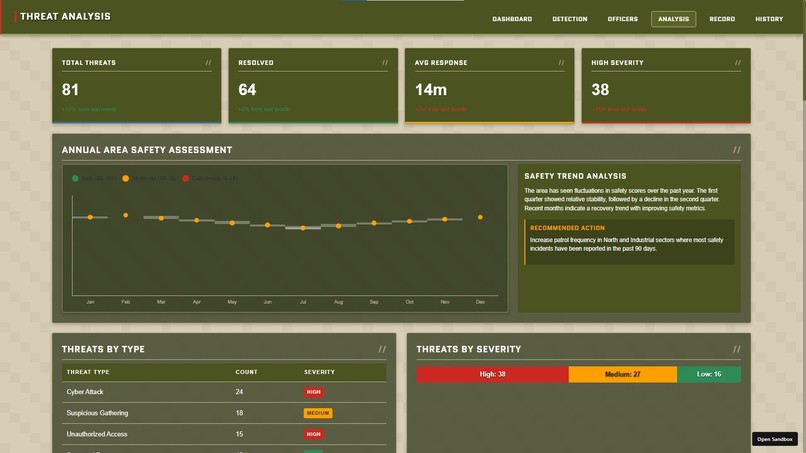The image size is (806, 453).
Task: Select the May data point on chart
Action: 232,223
